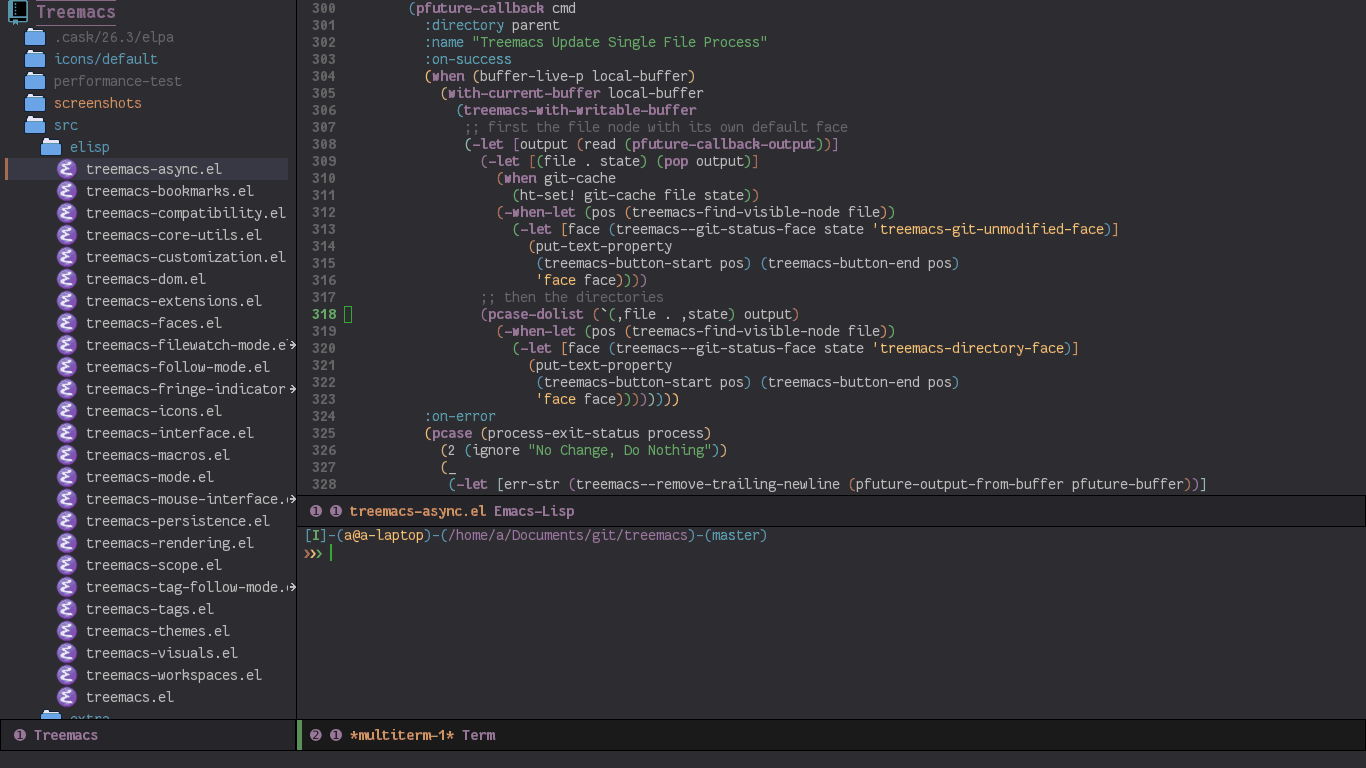Click the window 2 badge on the terminal modeline
This screenshot has height=768, width=1366.
[316, 735]
